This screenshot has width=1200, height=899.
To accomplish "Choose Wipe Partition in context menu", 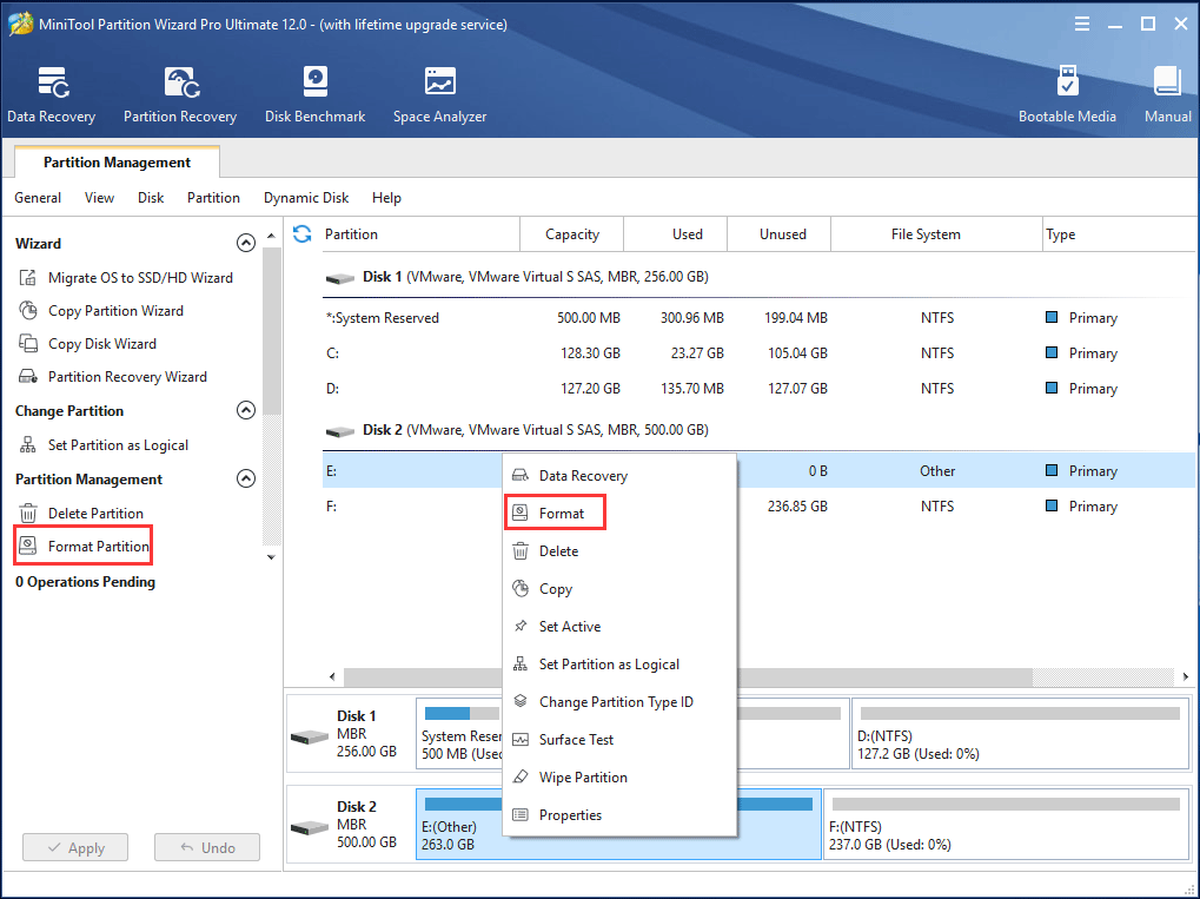I will click(620, 777).
